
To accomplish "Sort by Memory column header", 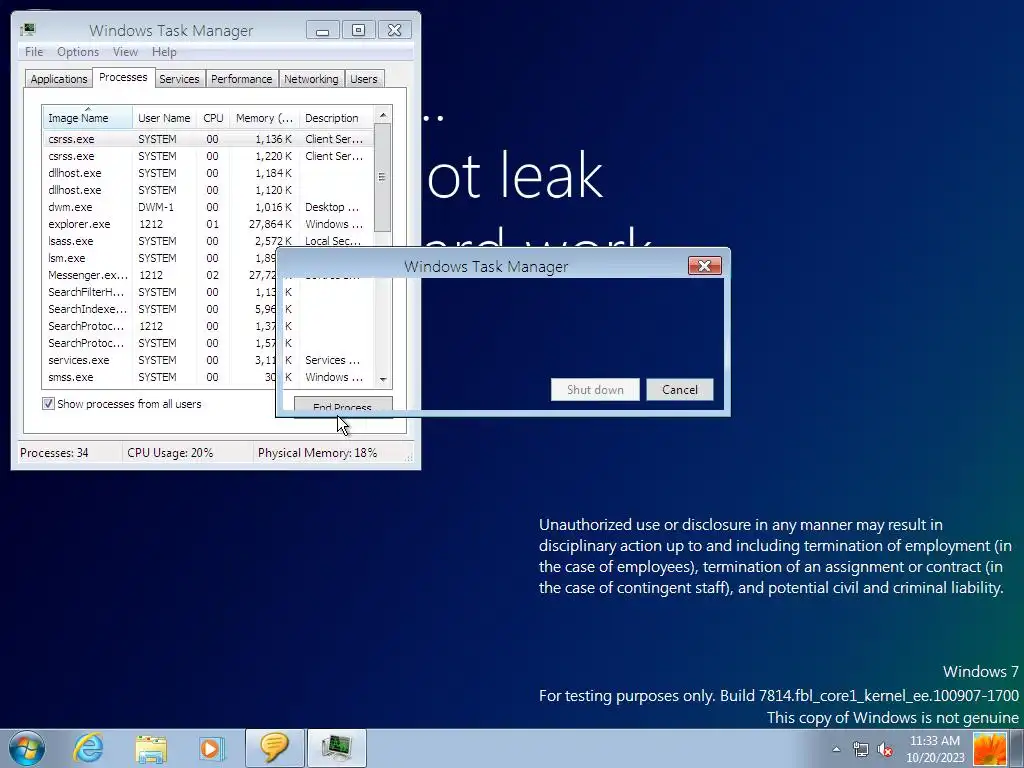I will tap(264, 118).
